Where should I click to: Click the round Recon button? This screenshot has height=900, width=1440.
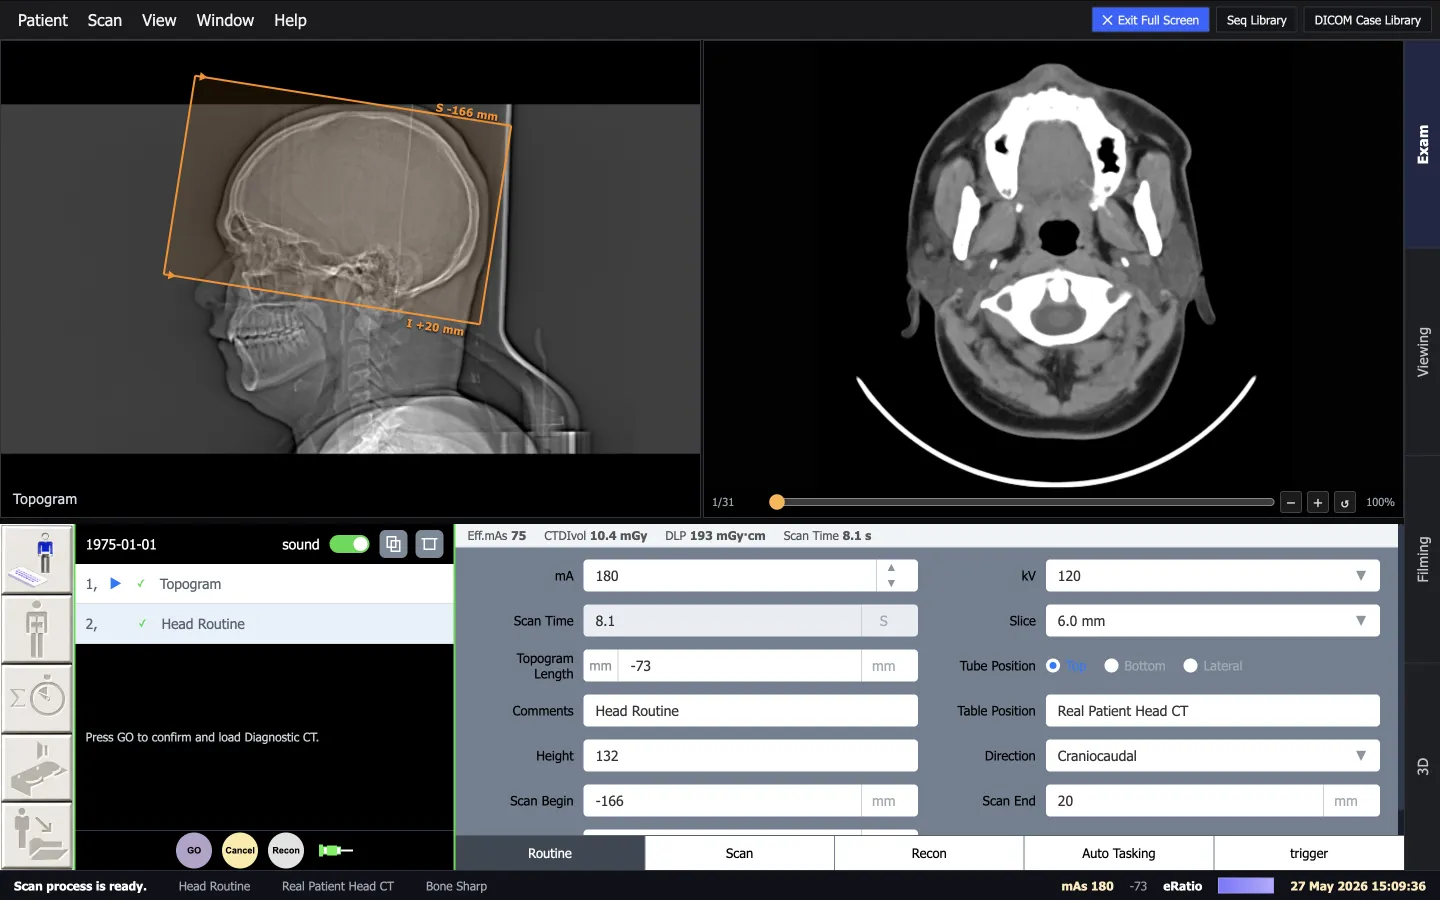286,850
